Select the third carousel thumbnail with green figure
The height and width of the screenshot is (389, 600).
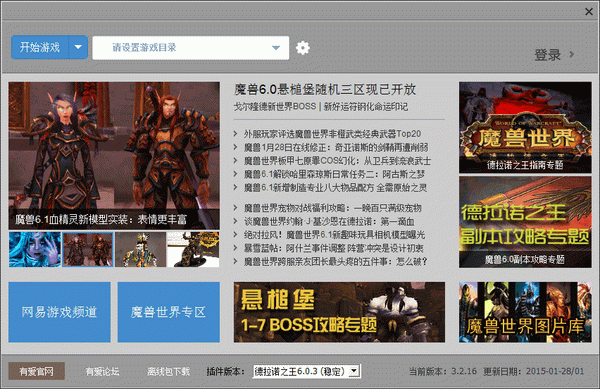[140, 249]
